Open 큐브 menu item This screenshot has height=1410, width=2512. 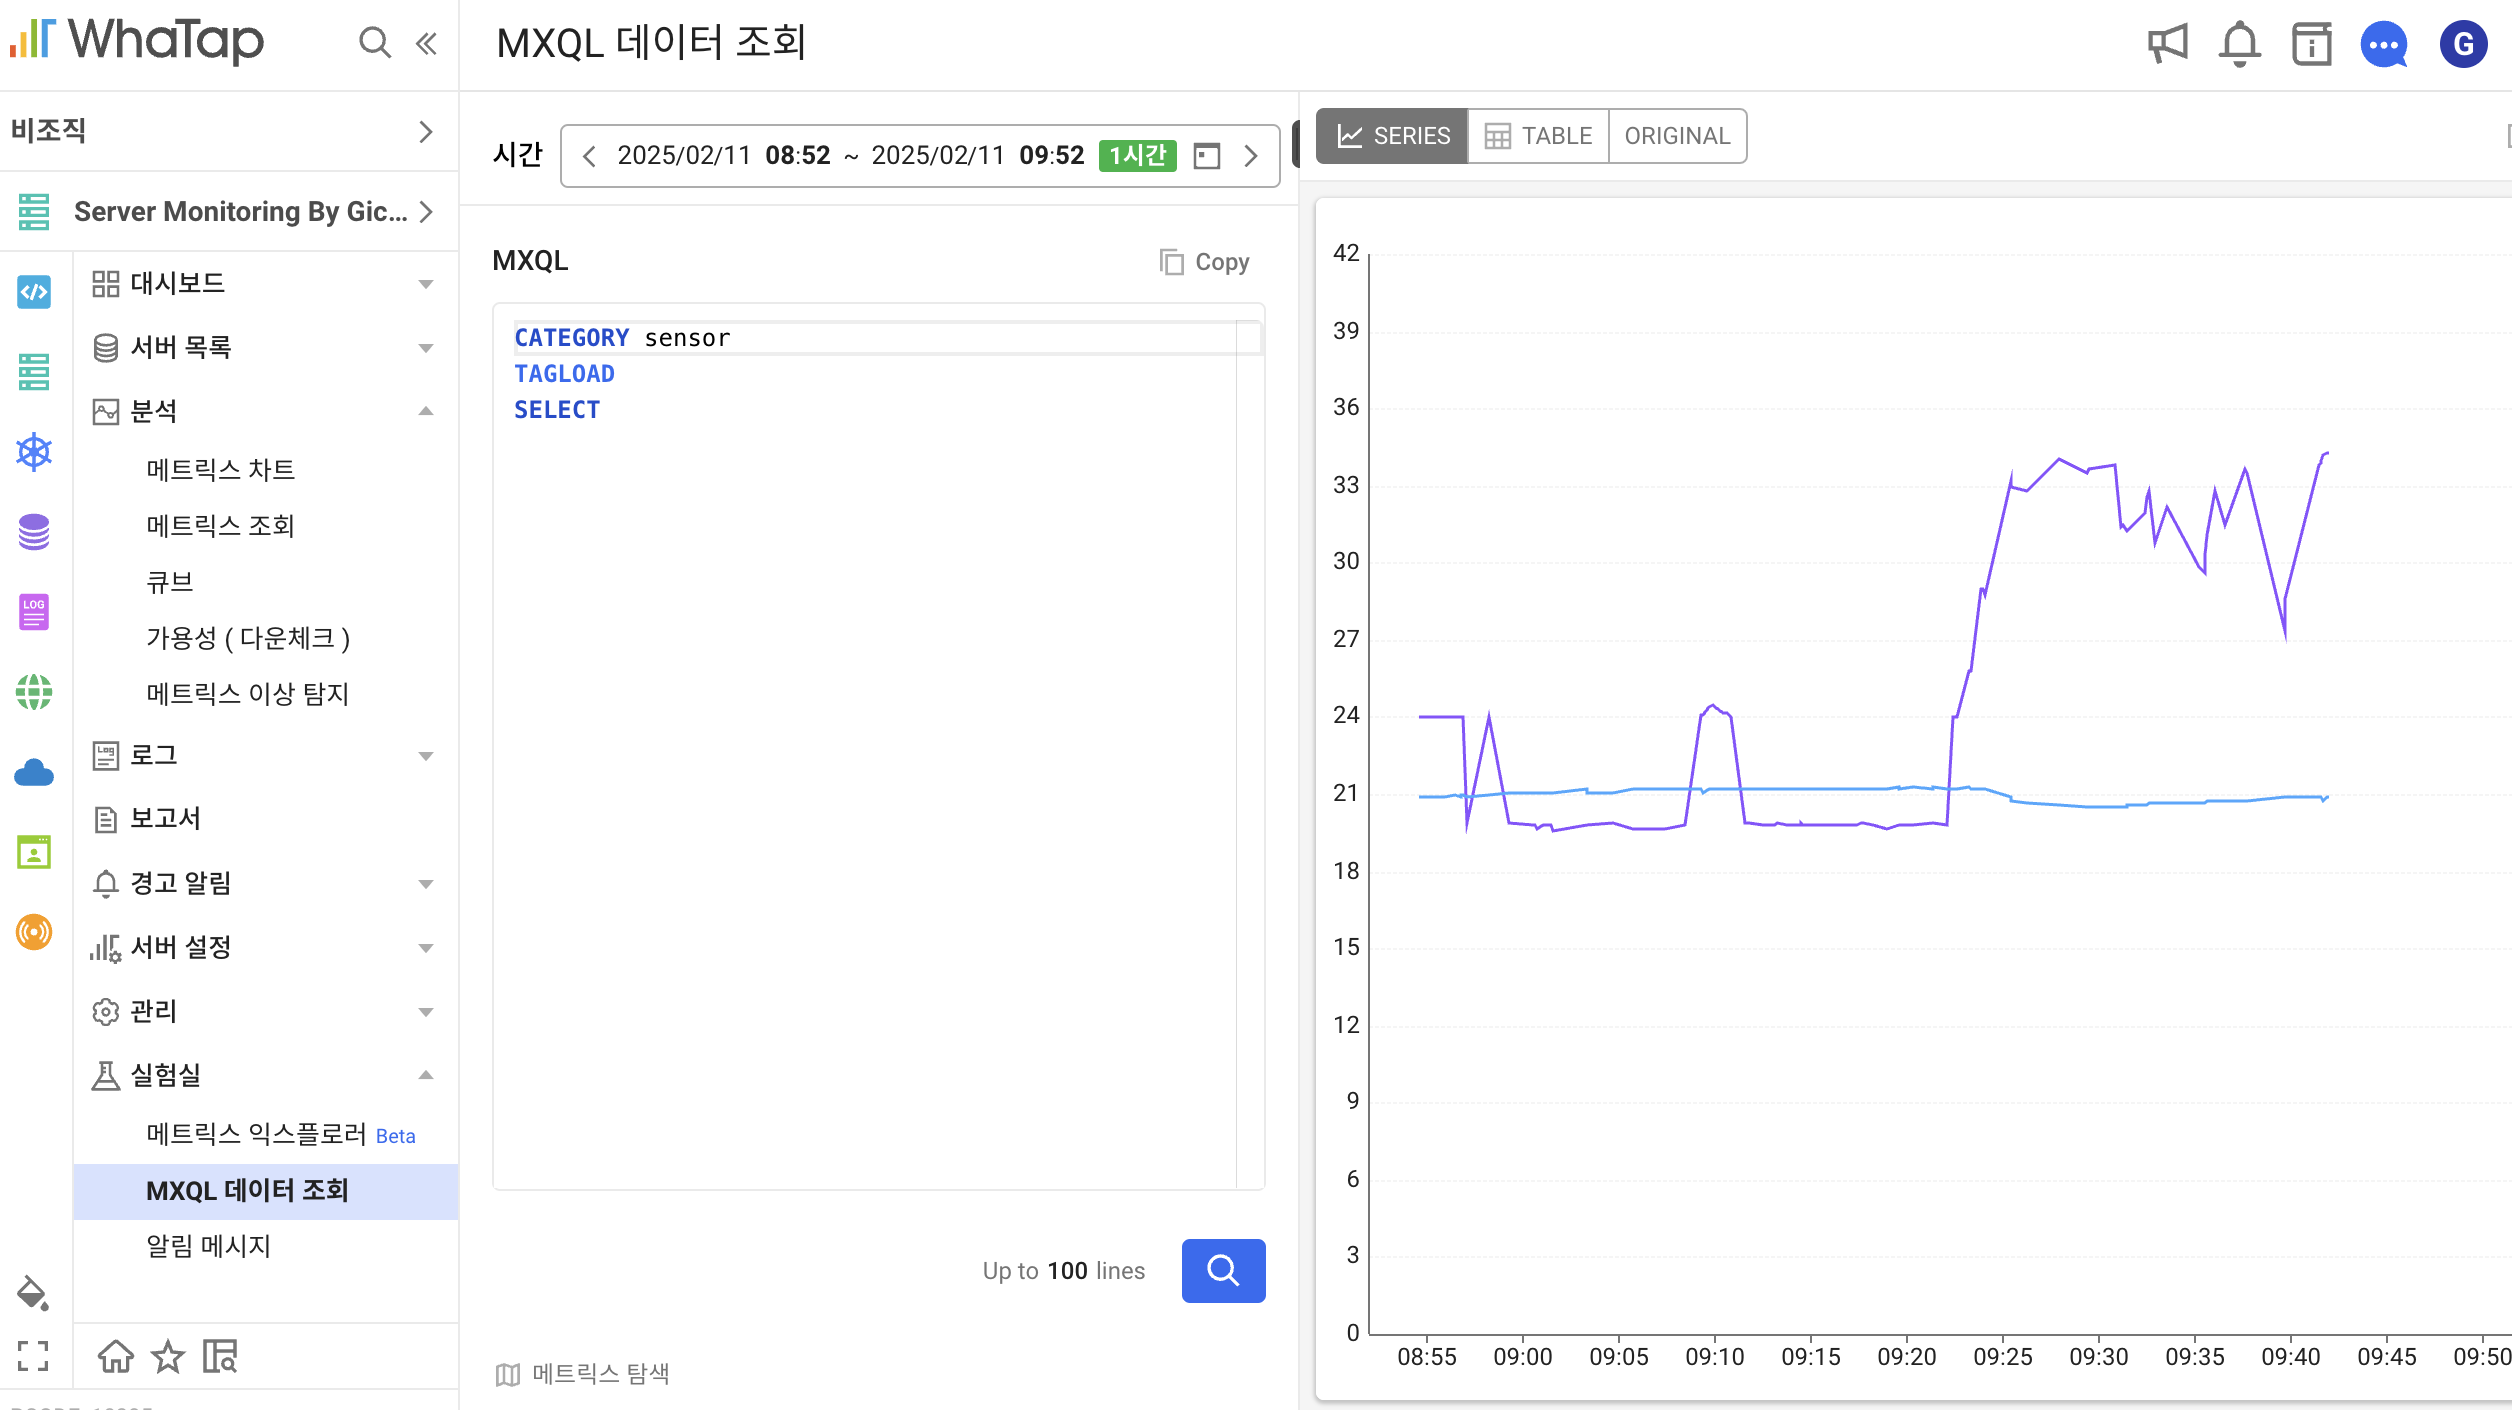pos(170,582)
